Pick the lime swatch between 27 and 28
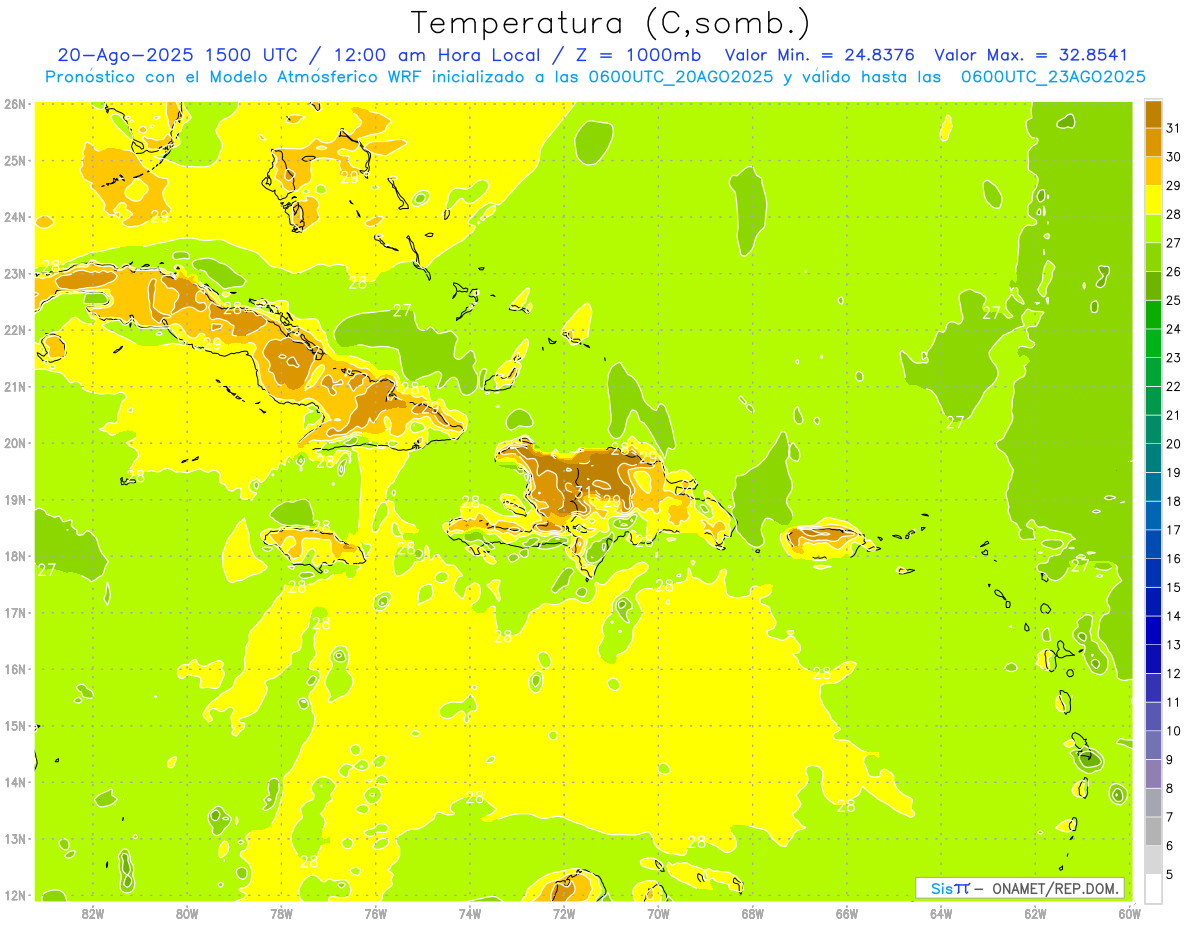This screenshot has width=1200, height=927. [1153, 228]
